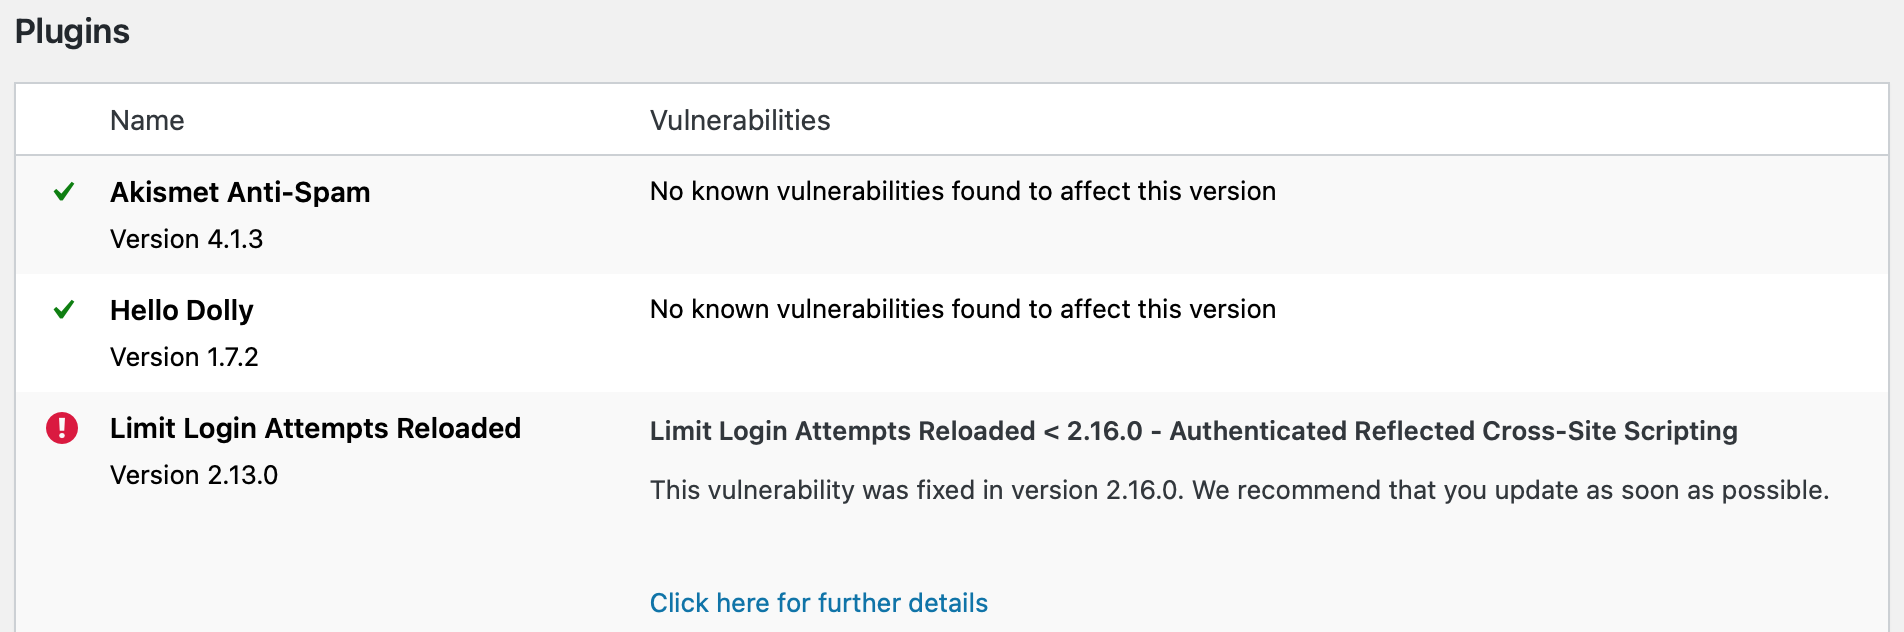Click the Plugins section heading
The height and width of the screenshot is (632, 1904).
72,32
